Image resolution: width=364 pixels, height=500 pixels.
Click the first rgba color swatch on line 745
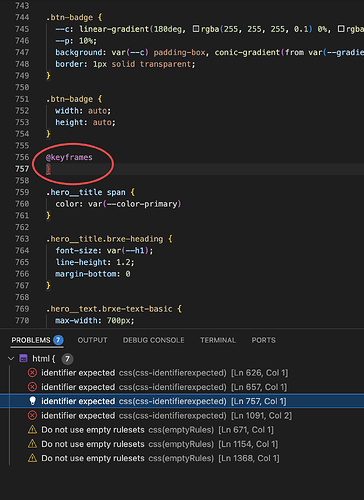pyautogui.click(x=196, y=29)
